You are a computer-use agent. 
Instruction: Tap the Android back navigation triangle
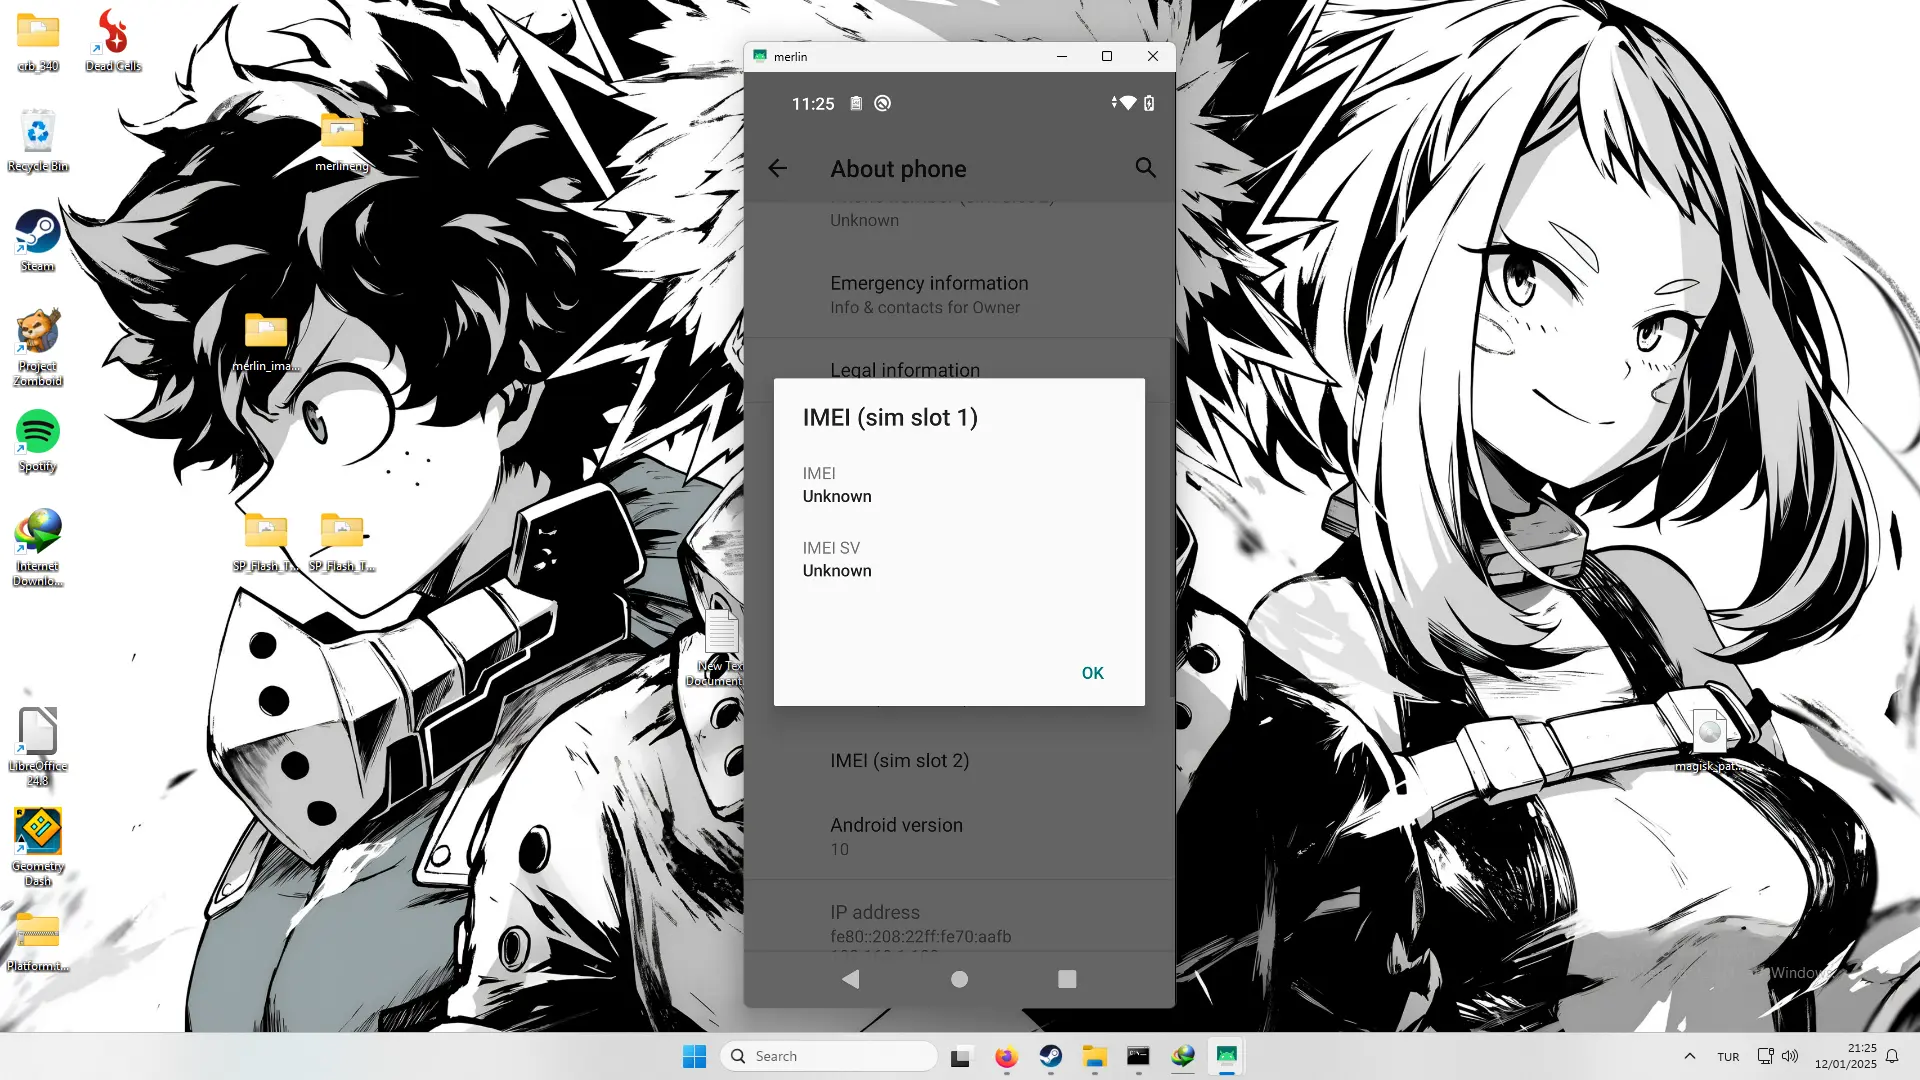(851, 979)
